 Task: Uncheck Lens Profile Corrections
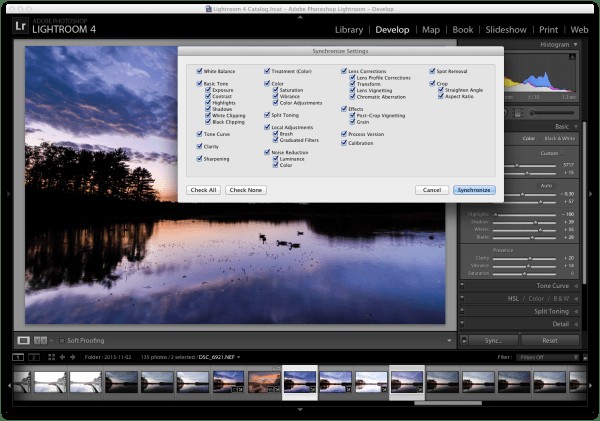[x=352, y=77]
